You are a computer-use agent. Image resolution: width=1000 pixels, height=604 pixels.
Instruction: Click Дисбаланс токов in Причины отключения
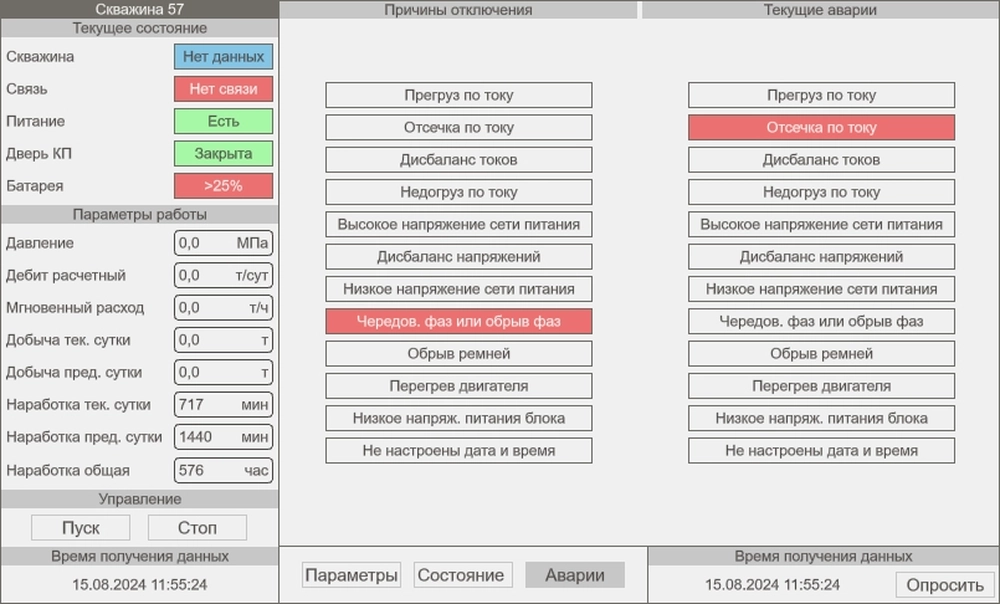coord(459,160)
